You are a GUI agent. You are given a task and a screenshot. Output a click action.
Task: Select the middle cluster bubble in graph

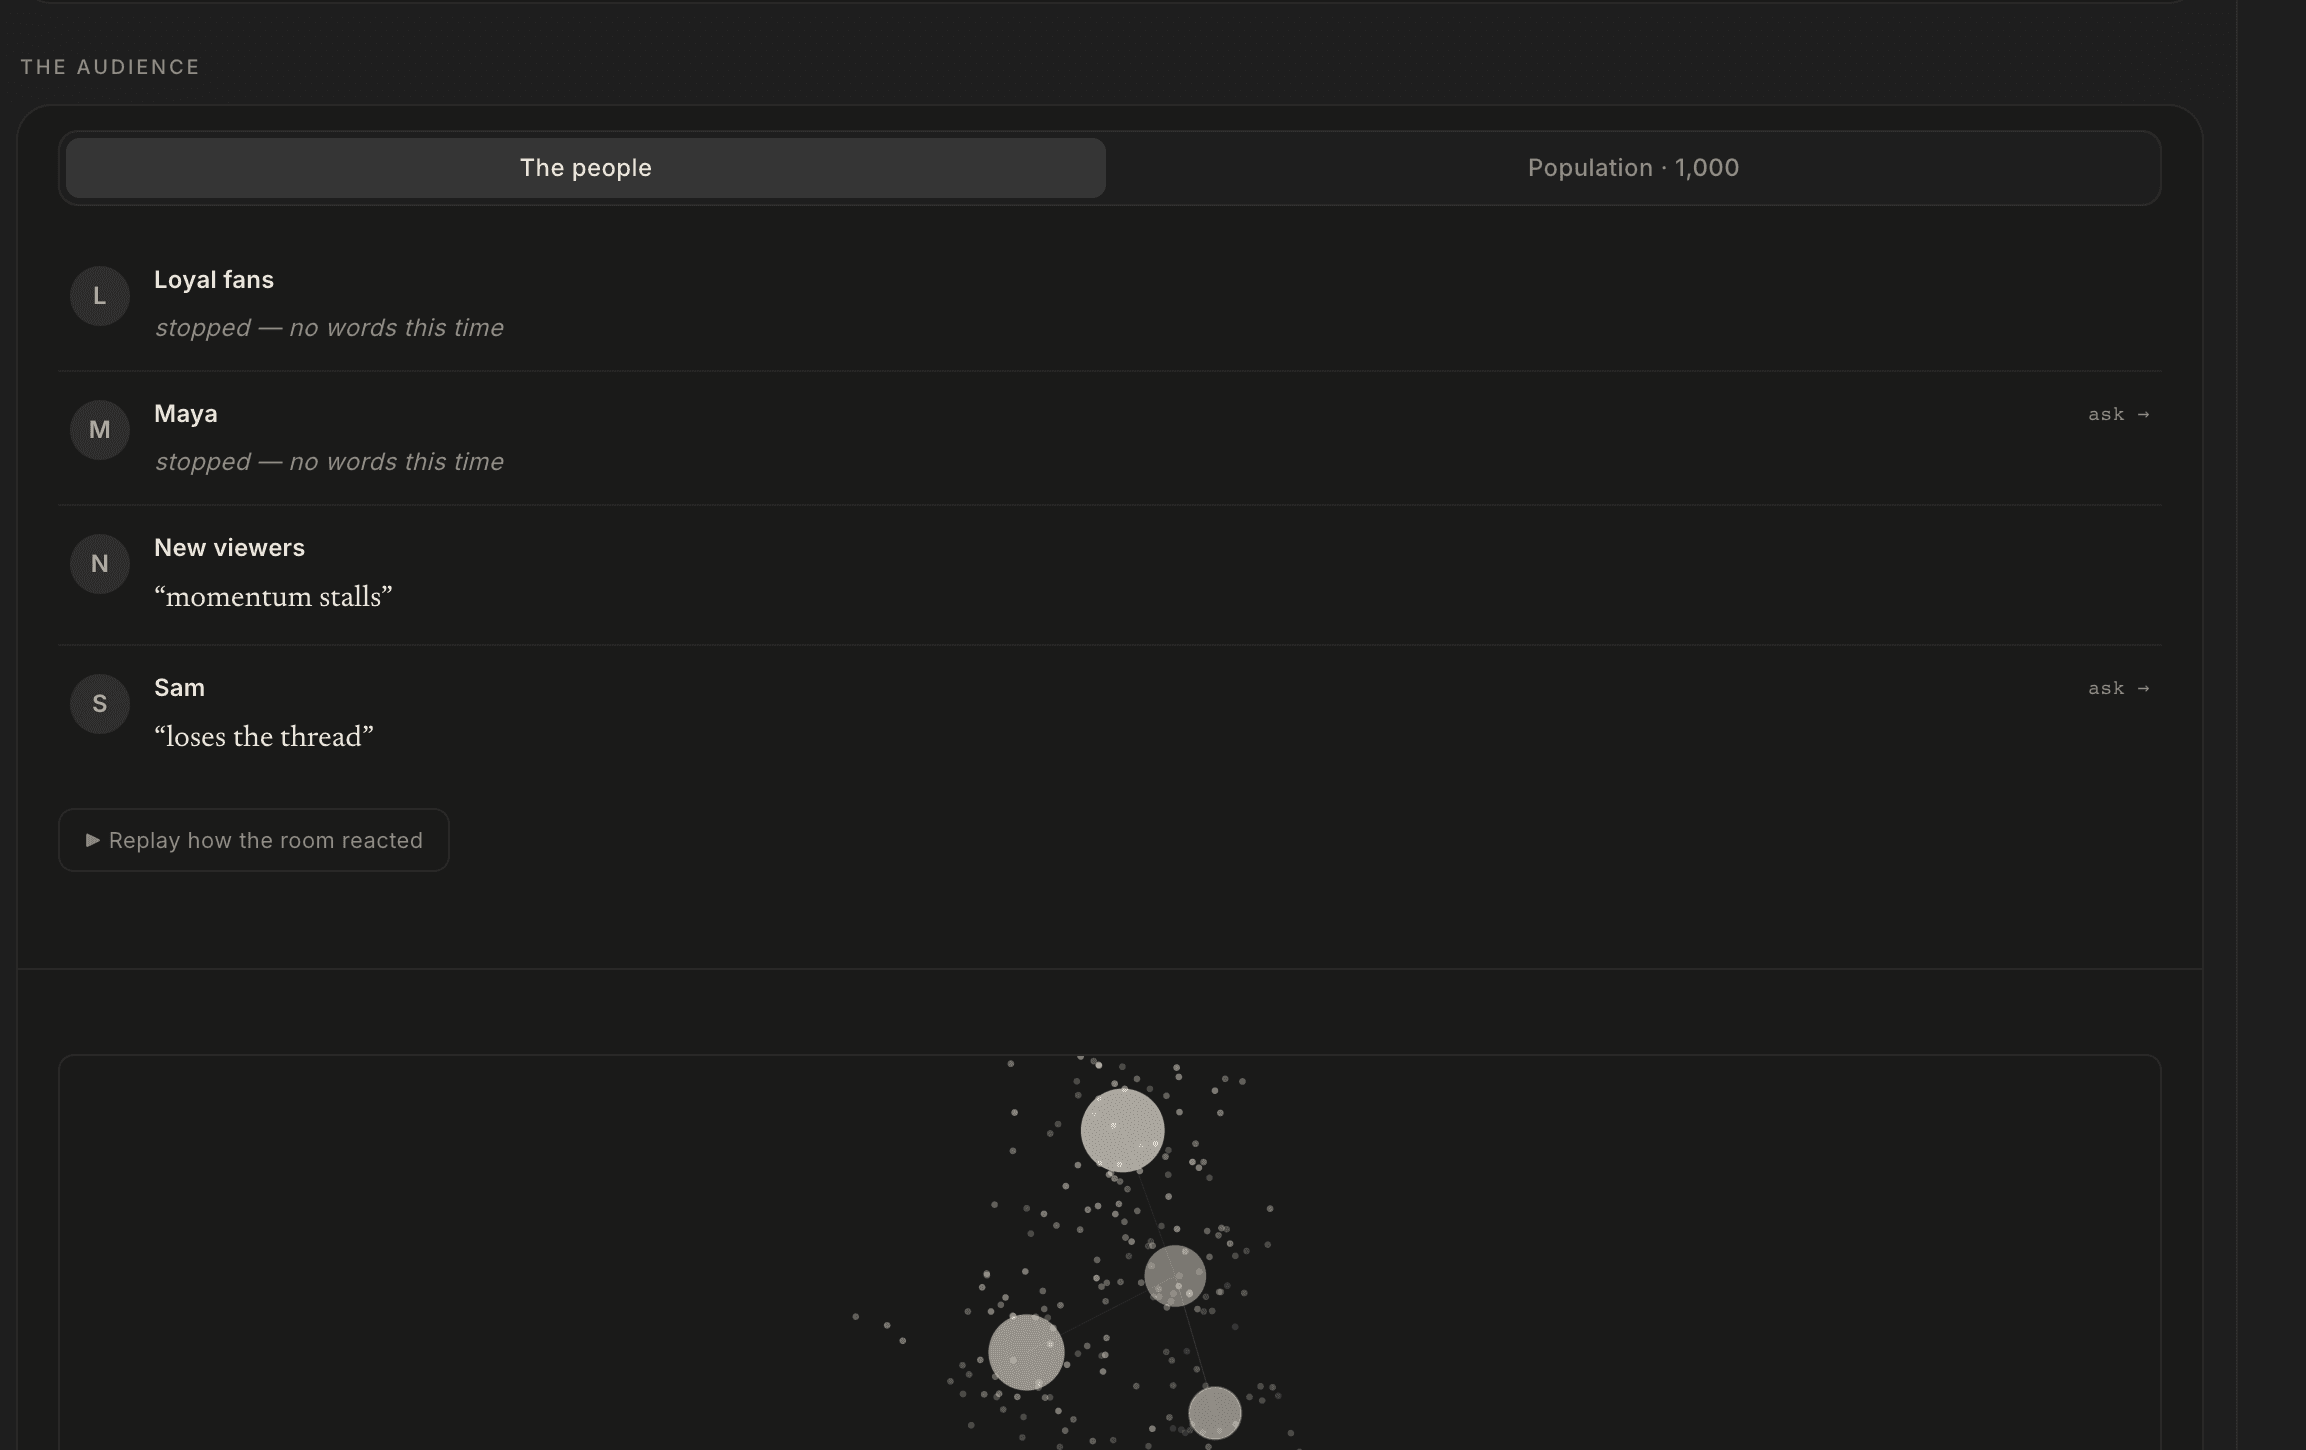point(1175,1275)
